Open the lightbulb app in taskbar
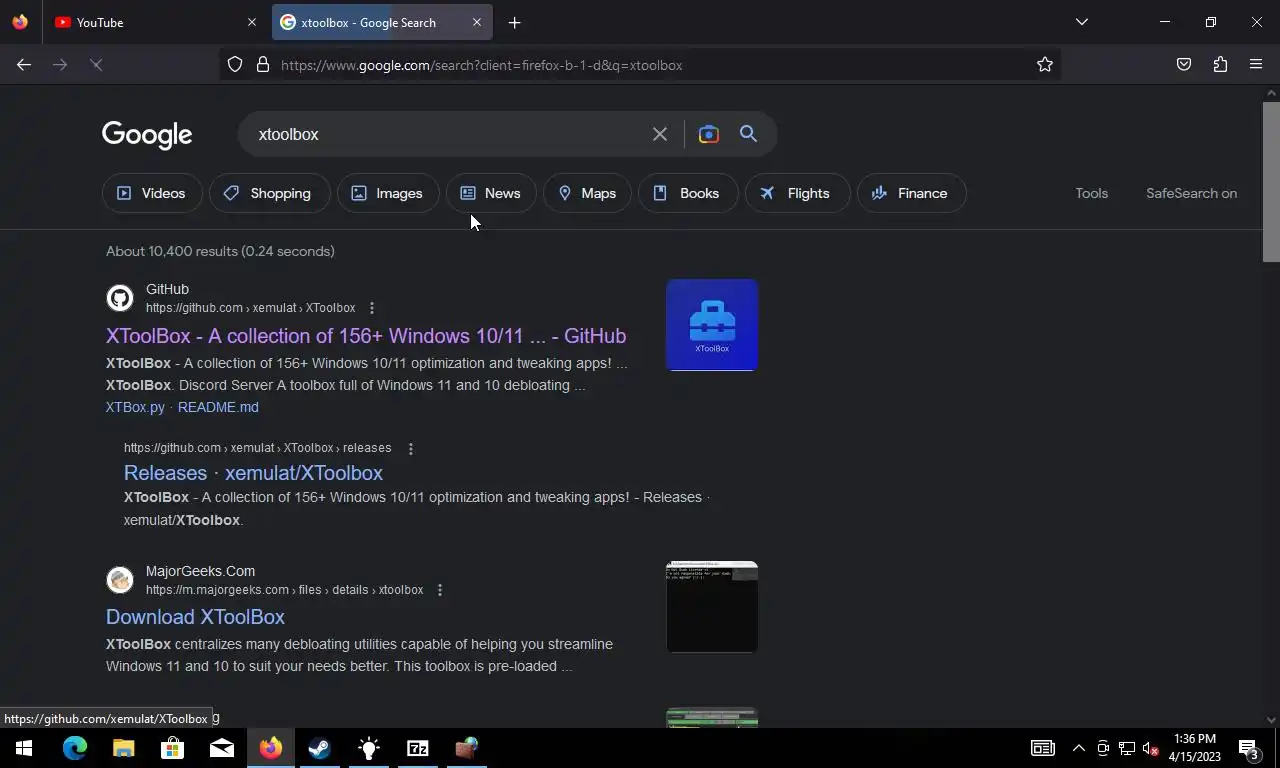 click(x=369, y=748)
